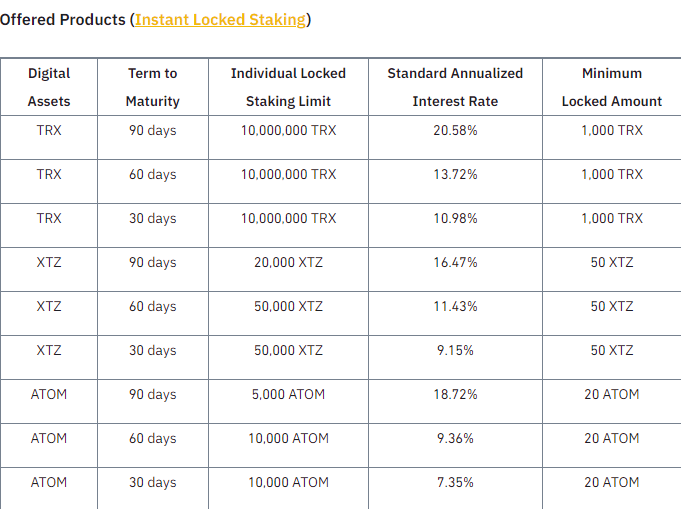Image resolution: width=681 pixels, height=509 pixels.
Task: Select the first 1,000 TRX minimum amount cell
Action: [x=612, y=130]
